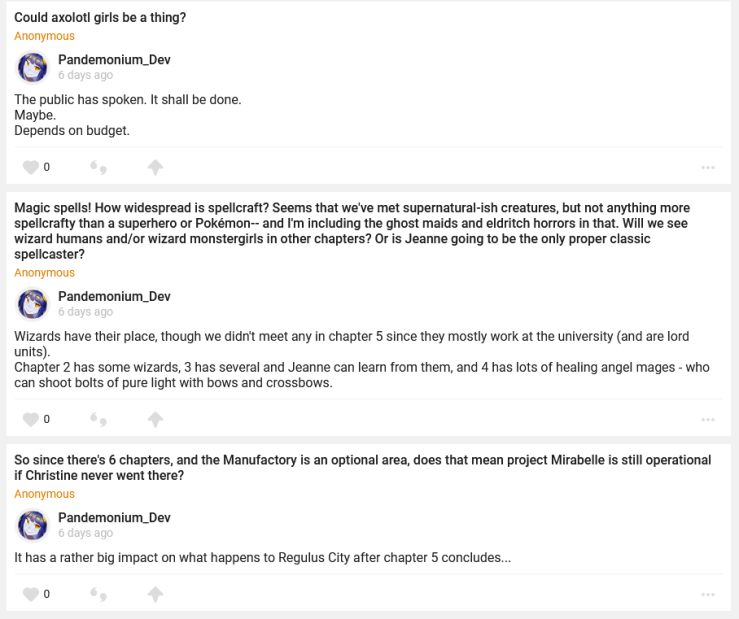Open Pandemonium_Dev avatar on the magic spells answer
Image resolution: width=739 pixels, height=619 pixels.
click(33, 303)
